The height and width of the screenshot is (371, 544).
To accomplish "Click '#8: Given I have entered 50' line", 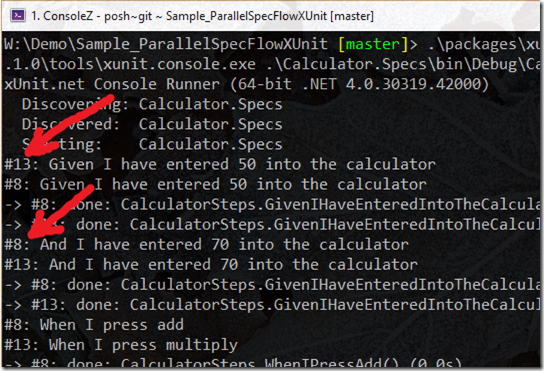I will pyautogui.click(x=215, y=185).
